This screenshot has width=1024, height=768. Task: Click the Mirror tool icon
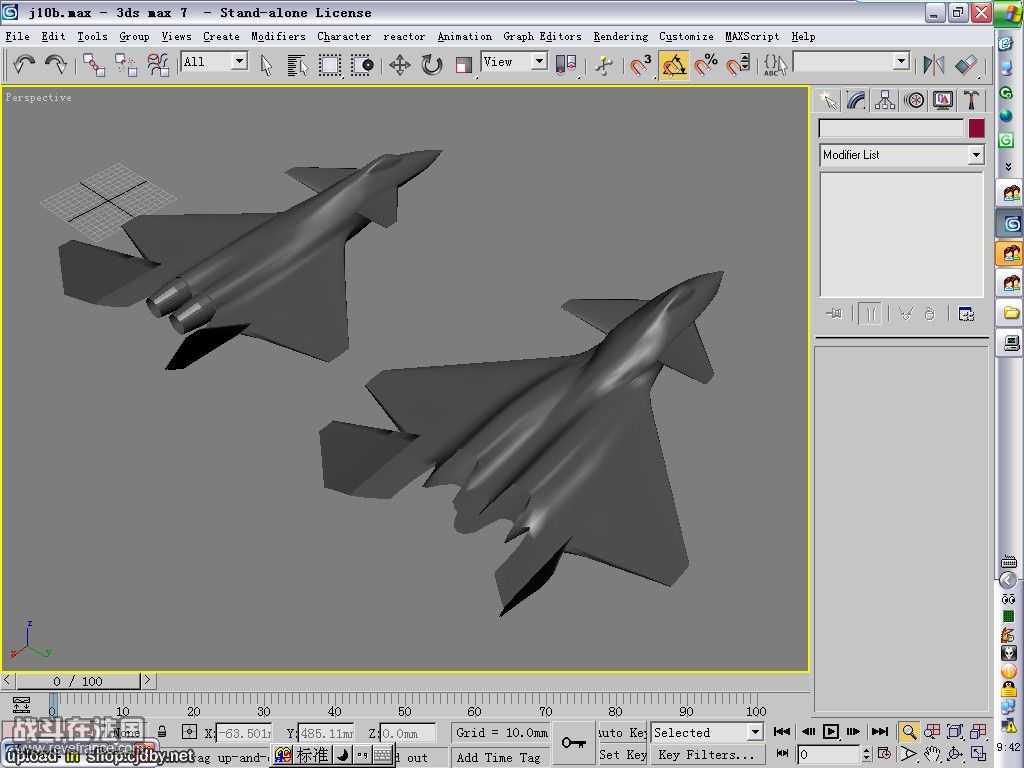[x=934, y=65]
